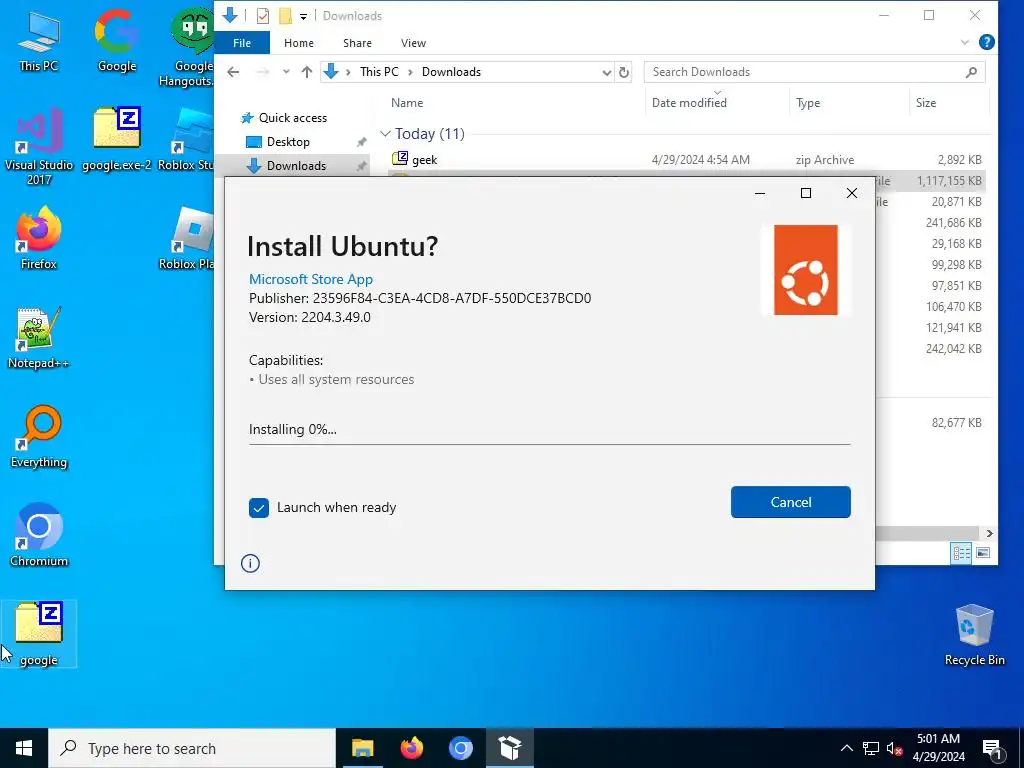Viewport: 1024px width, 768px height.
Task: Click Explorer Back arrow
Action: [233, 72]
